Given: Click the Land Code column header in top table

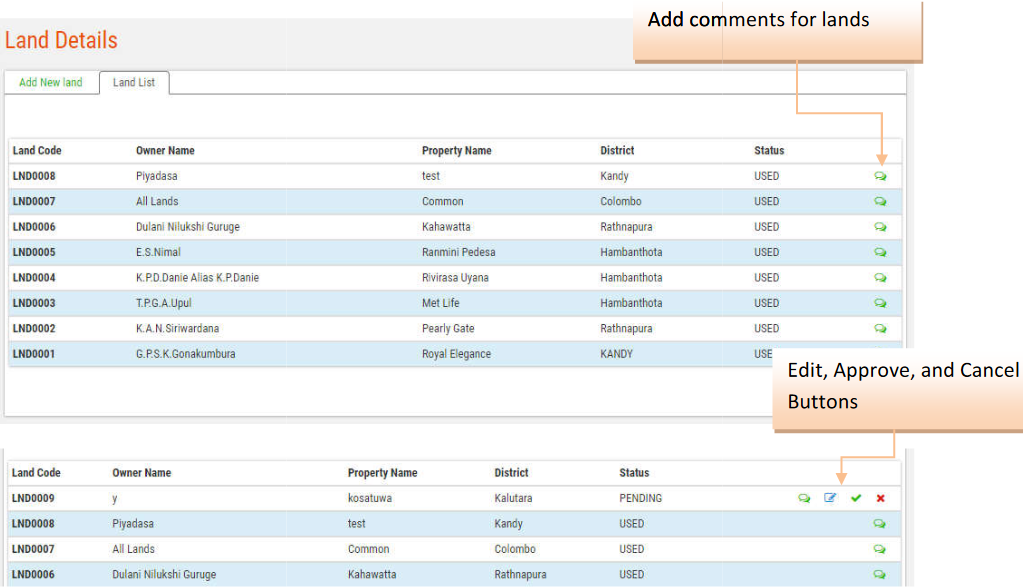Looking at the screenshot, I should point(37,151).
